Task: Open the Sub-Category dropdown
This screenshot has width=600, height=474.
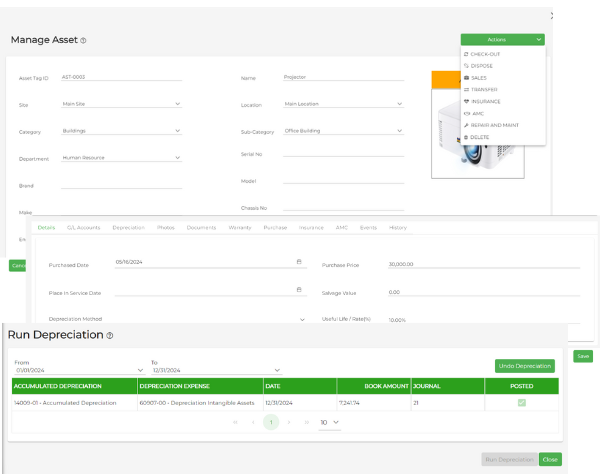Action: tap(399, 130)
